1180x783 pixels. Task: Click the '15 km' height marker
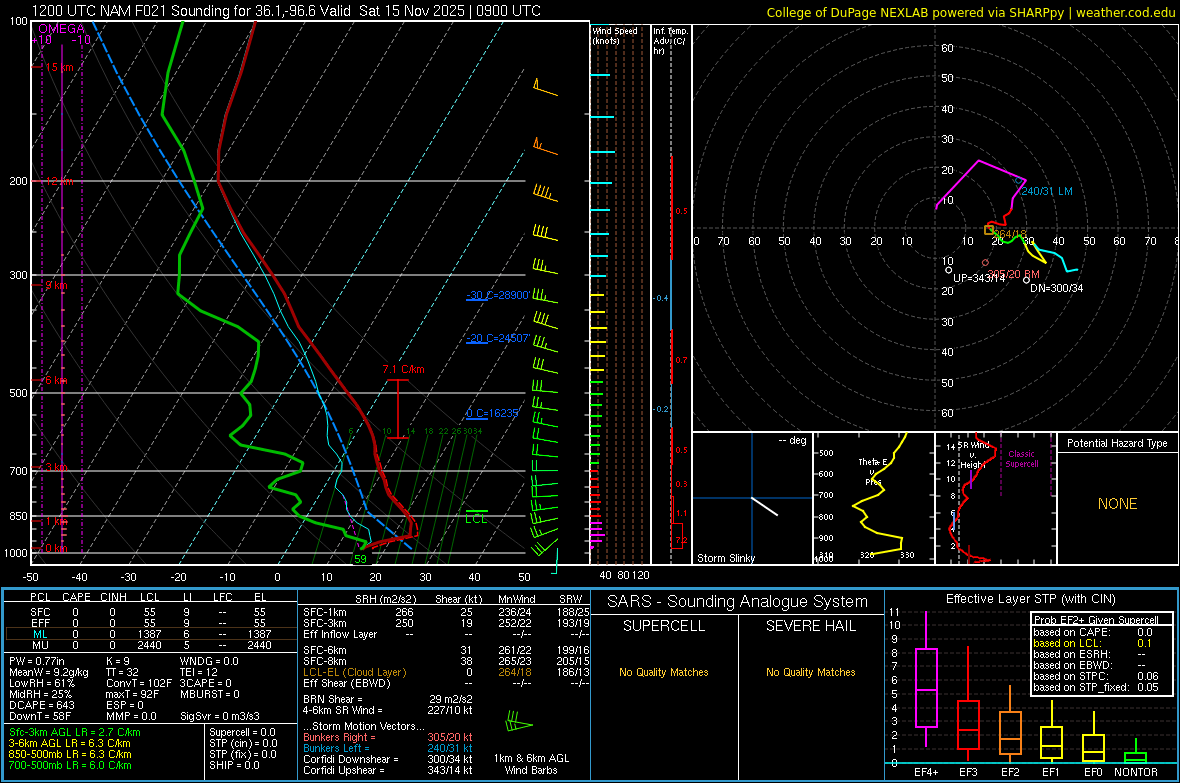click(59, 67)
